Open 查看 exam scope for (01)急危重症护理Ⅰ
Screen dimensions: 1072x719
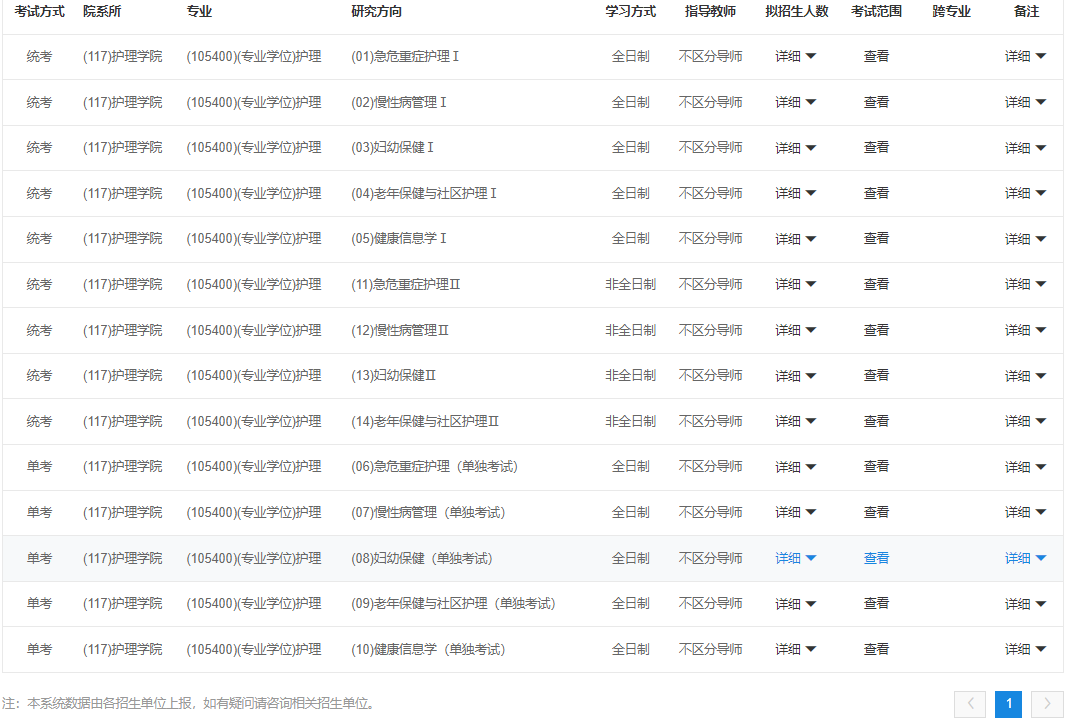[876, 57]
